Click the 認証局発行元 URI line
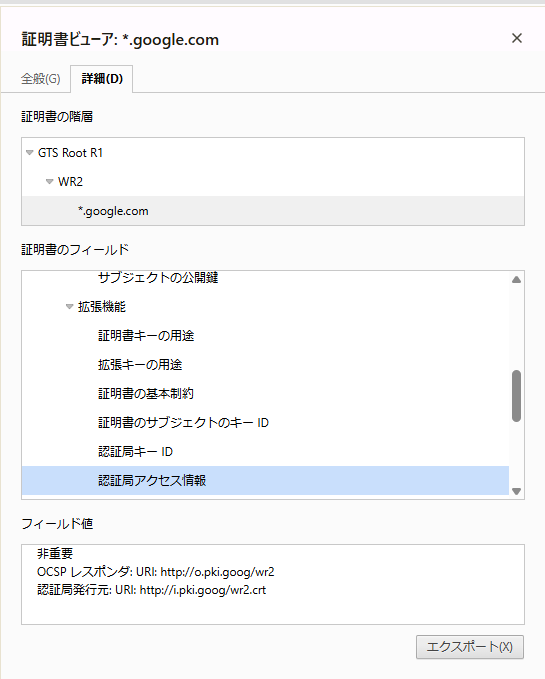This screenshot has width=545, height=679. click(152, 590)
